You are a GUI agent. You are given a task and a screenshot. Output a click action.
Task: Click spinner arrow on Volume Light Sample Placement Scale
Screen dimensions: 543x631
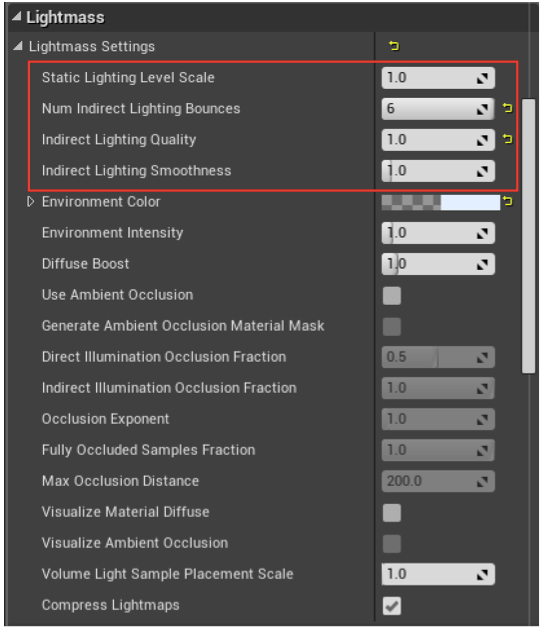click(x=482, y=575)
